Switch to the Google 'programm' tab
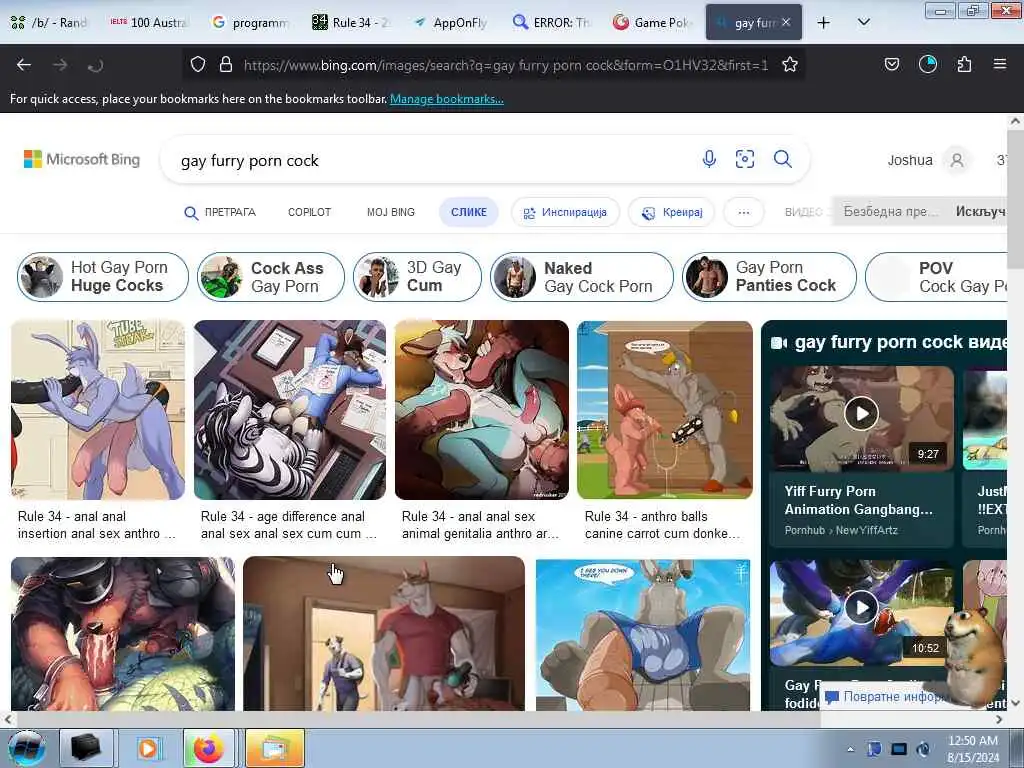This screenshot has height=768, width=1024. click(x=251, y=22)
